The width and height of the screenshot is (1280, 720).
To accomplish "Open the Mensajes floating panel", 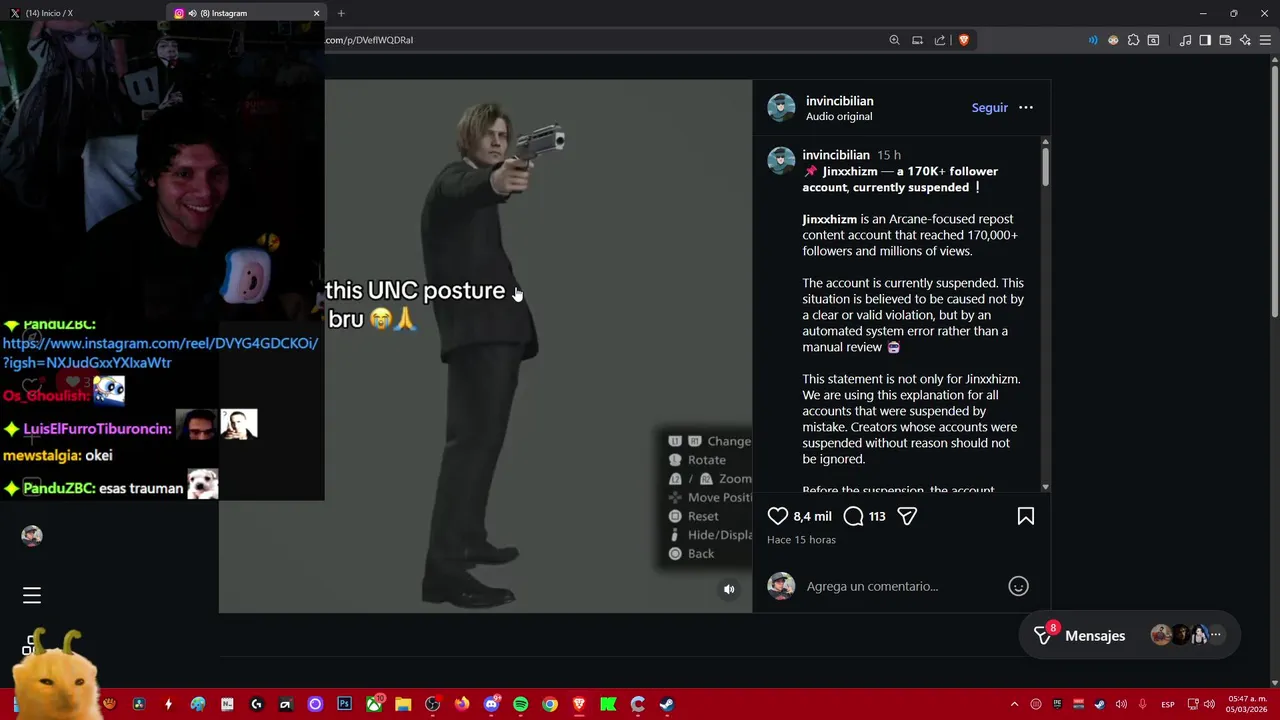I will (1130, 635).
